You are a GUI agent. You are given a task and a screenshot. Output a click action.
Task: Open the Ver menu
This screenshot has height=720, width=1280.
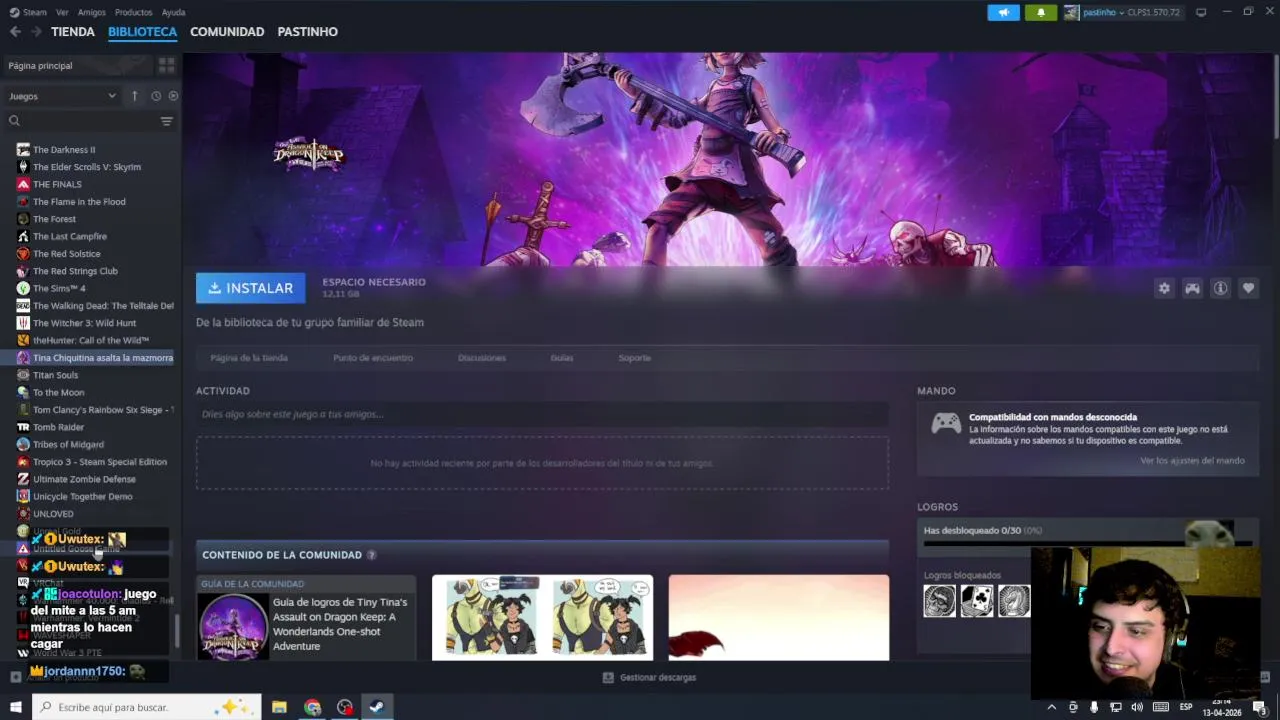(x=62, y=12)
